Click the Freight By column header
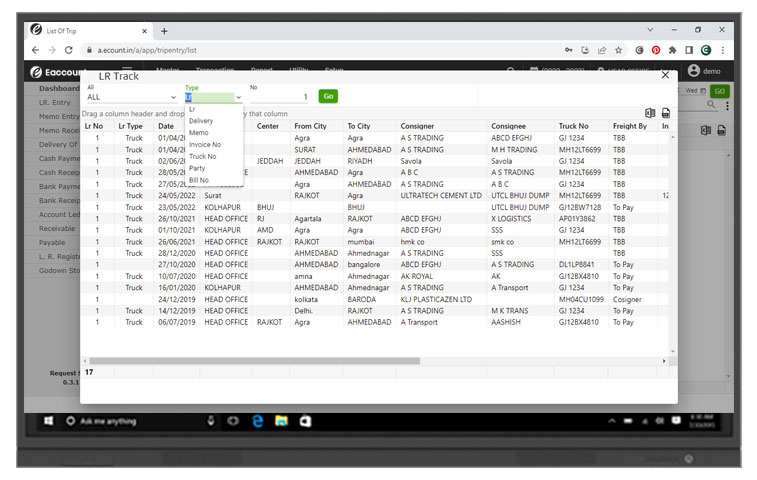Viewport: 757px width, 480px height. (x=630, y=126)
